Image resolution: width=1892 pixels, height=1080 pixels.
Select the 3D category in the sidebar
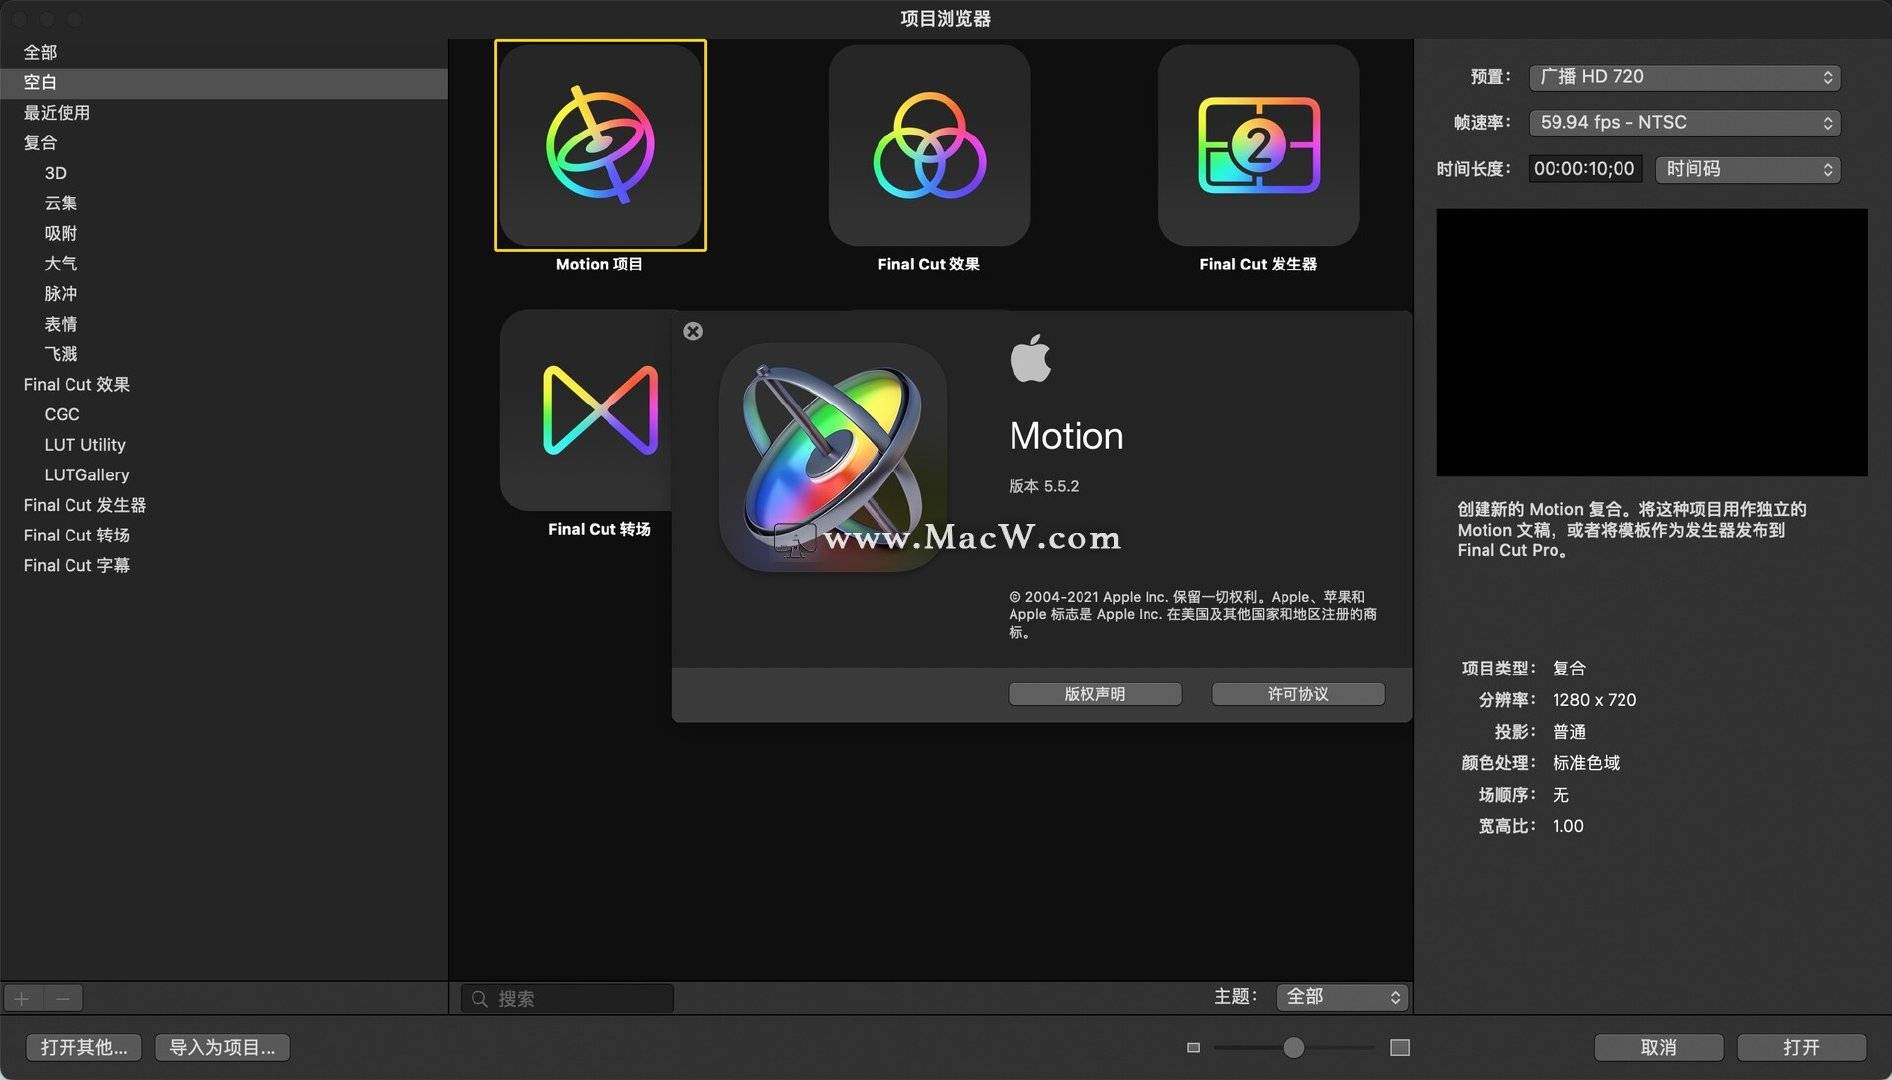pos(56,173)
